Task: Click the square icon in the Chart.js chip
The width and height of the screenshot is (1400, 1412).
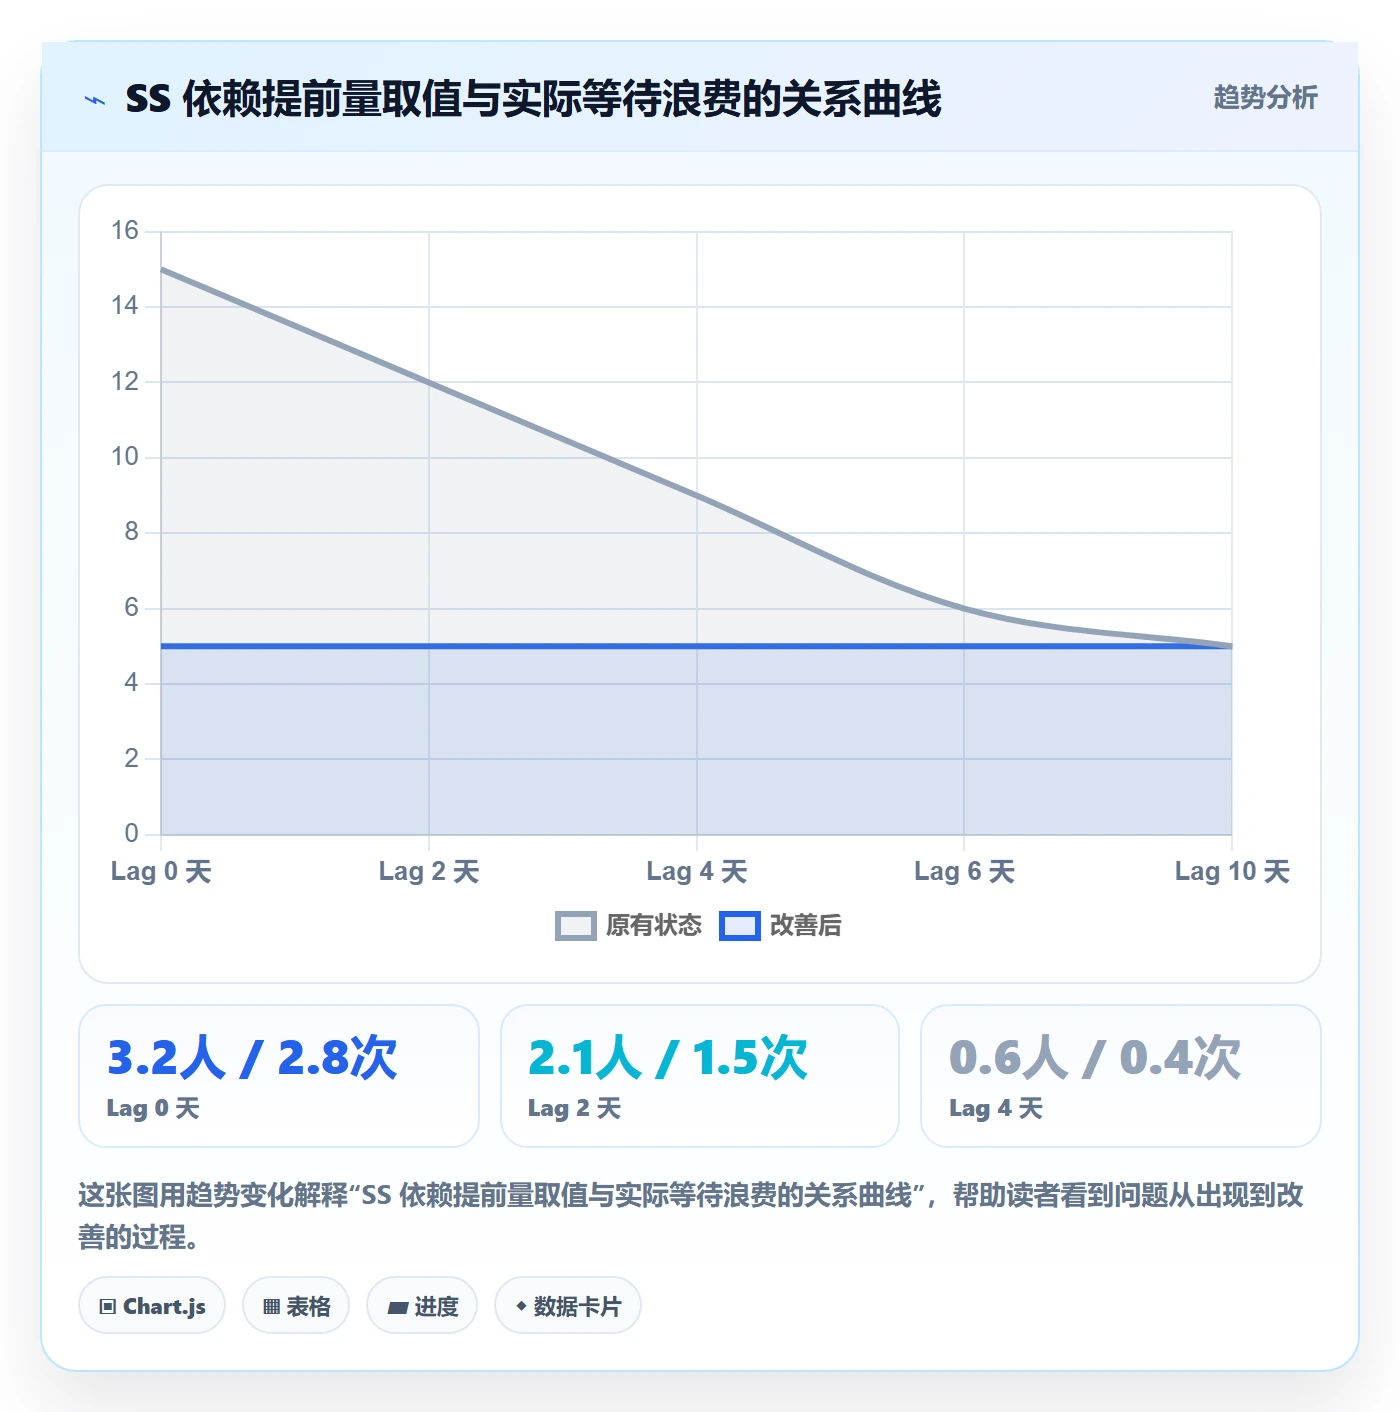Action: 108,1307
